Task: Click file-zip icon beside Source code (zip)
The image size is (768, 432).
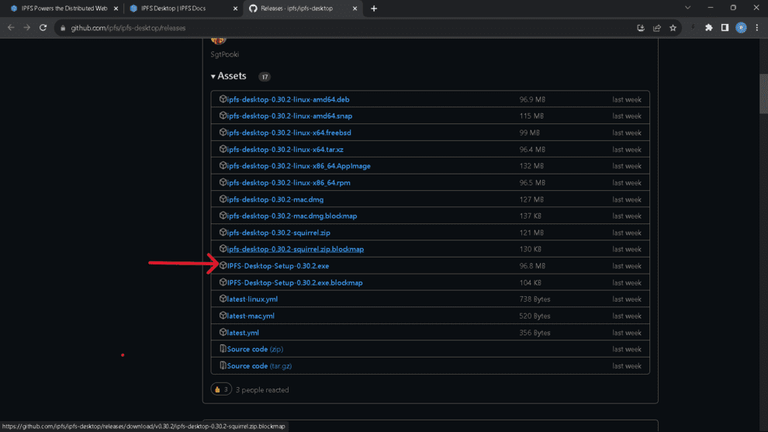Action: tap(223, 349)
